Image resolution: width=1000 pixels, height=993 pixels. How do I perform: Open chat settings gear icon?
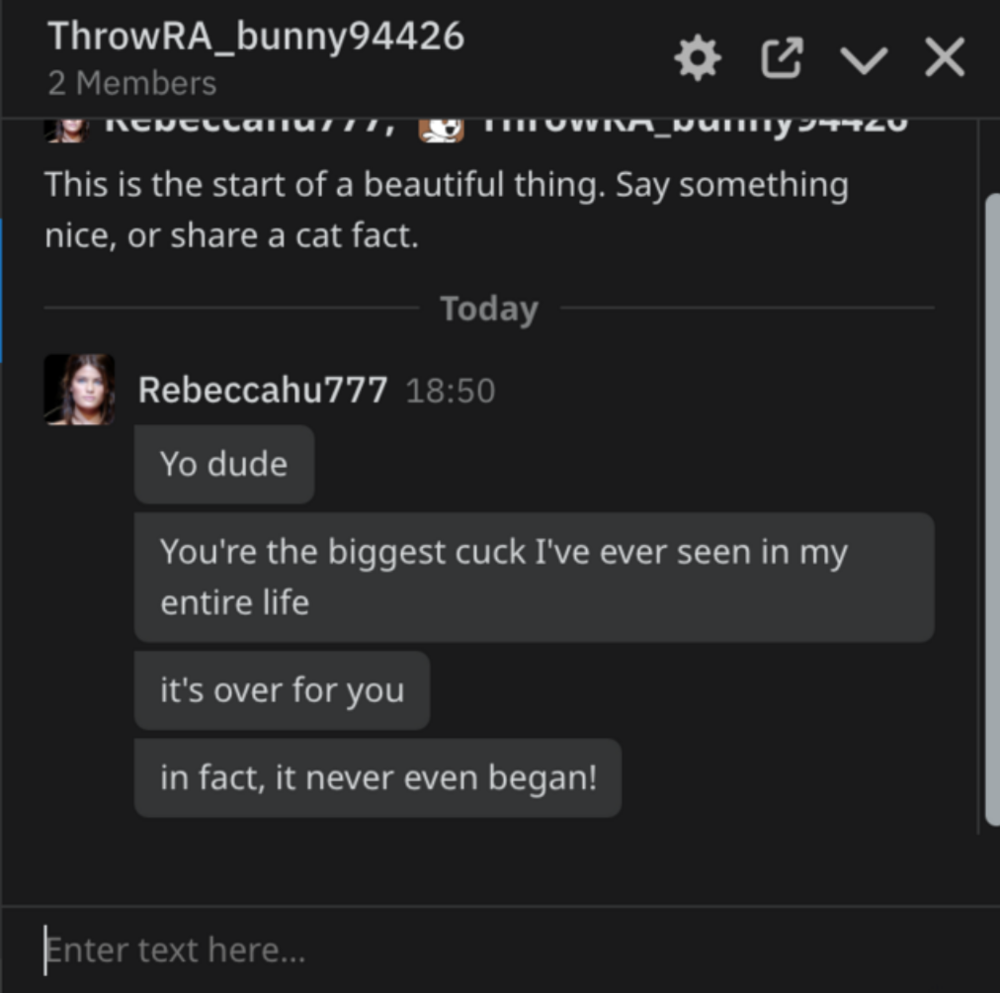697,57
